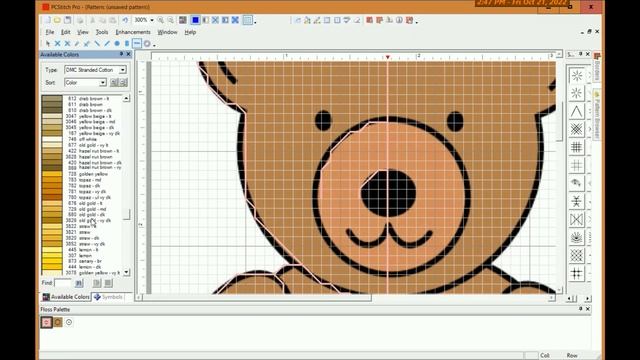Select the highlighted backstitch line tool

137,43
